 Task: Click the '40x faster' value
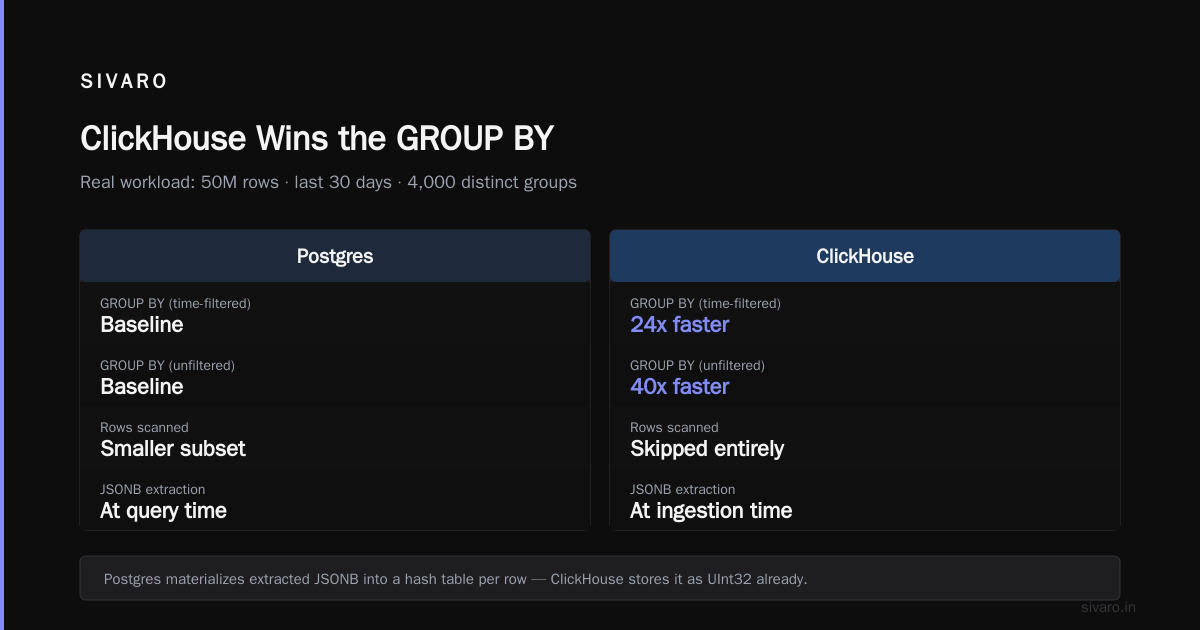pyautogui.click(x=680, y=387)
